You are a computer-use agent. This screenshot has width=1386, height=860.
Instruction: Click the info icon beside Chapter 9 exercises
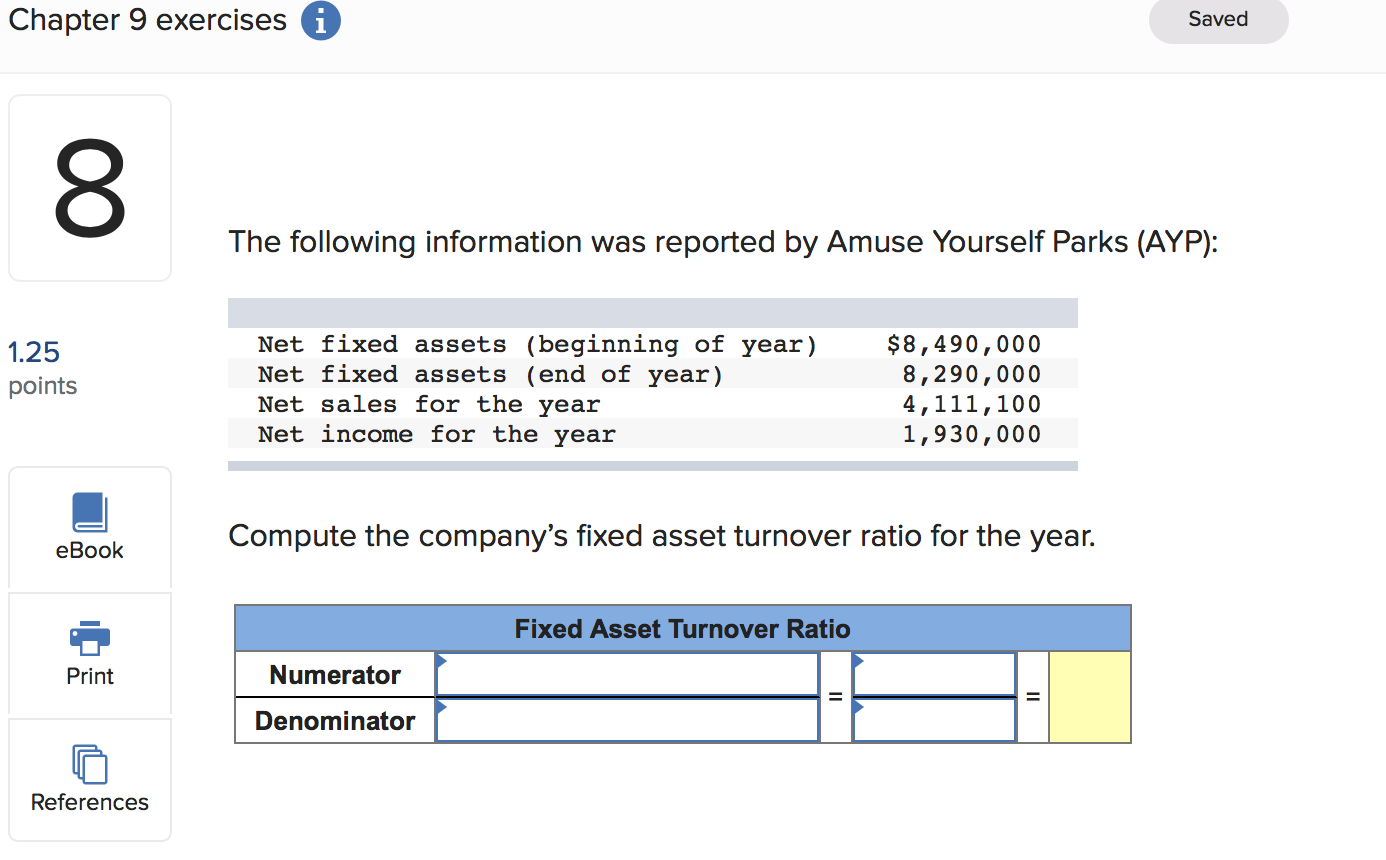(x=320, y=22)
